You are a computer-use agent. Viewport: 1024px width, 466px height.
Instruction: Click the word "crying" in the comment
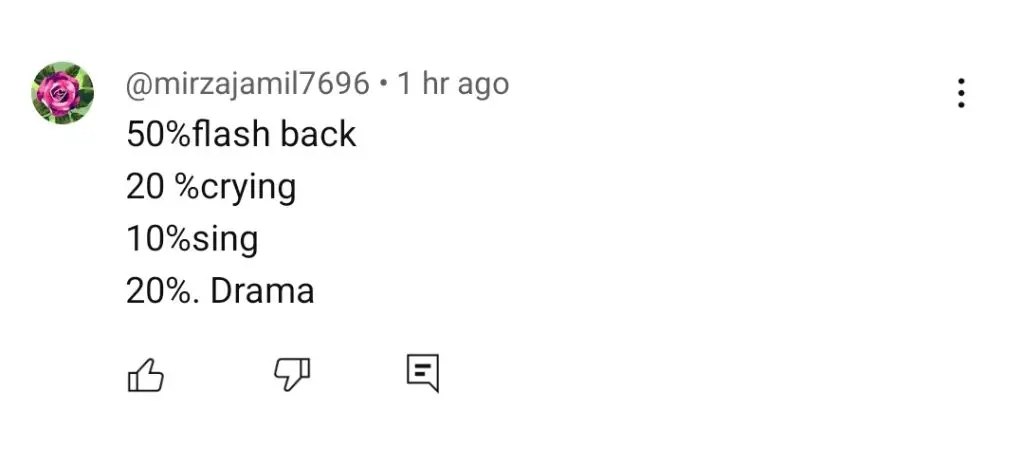click(x=249, y=188)
